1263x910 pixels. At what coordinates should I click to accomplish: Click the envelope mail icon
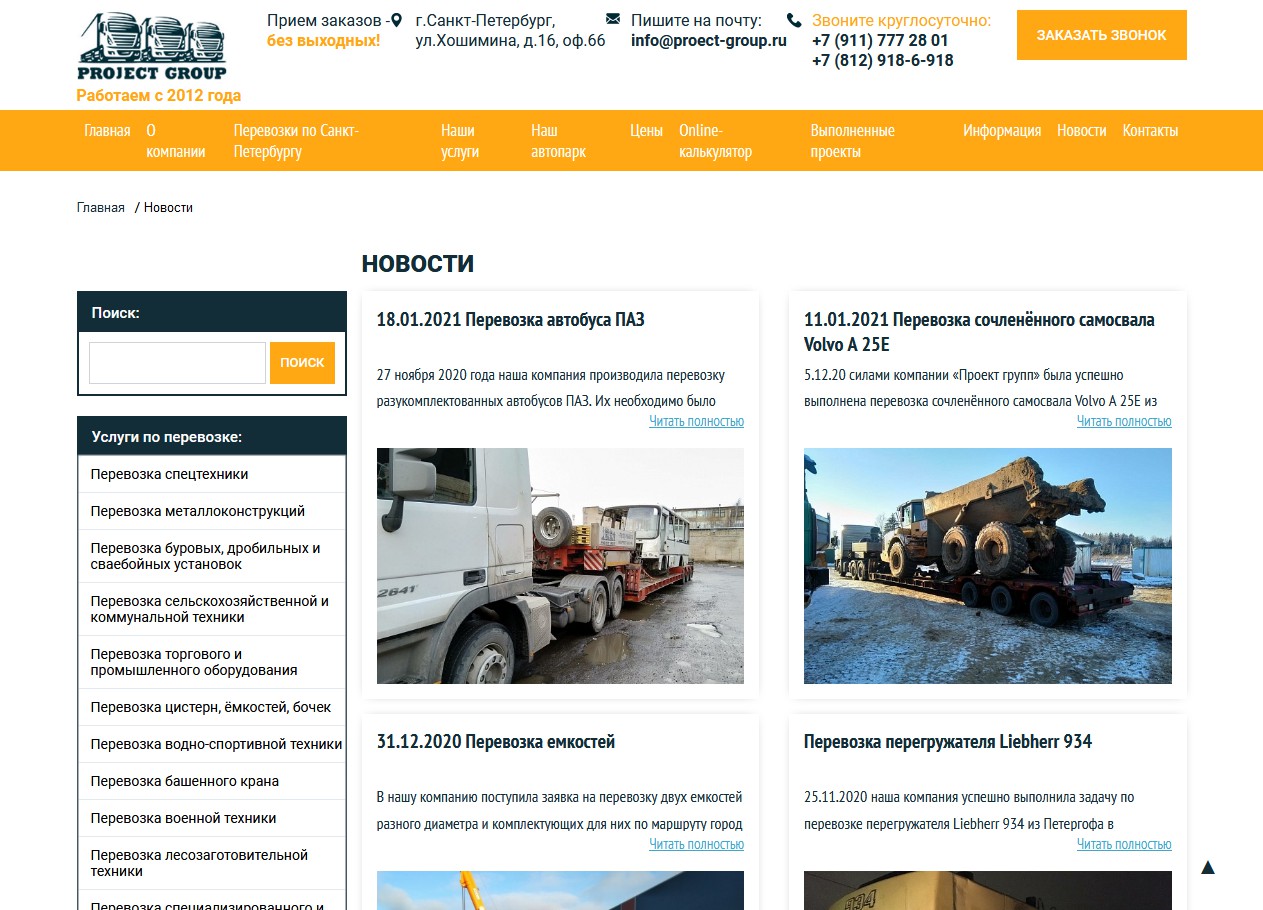(613, 19)
